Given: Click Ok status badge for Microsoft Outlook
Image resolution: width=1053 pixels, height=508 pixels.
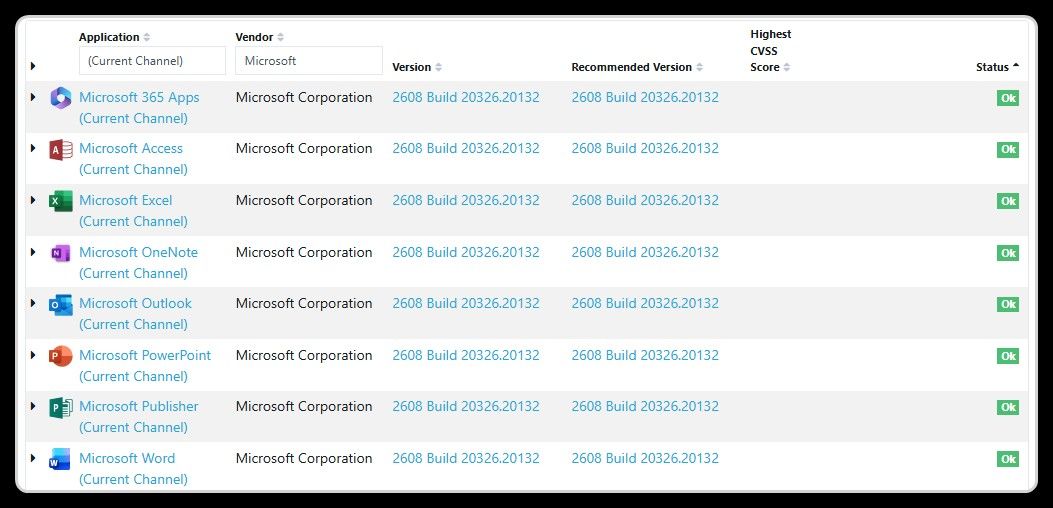Looking at the screenshot, I should [1008, 304].
